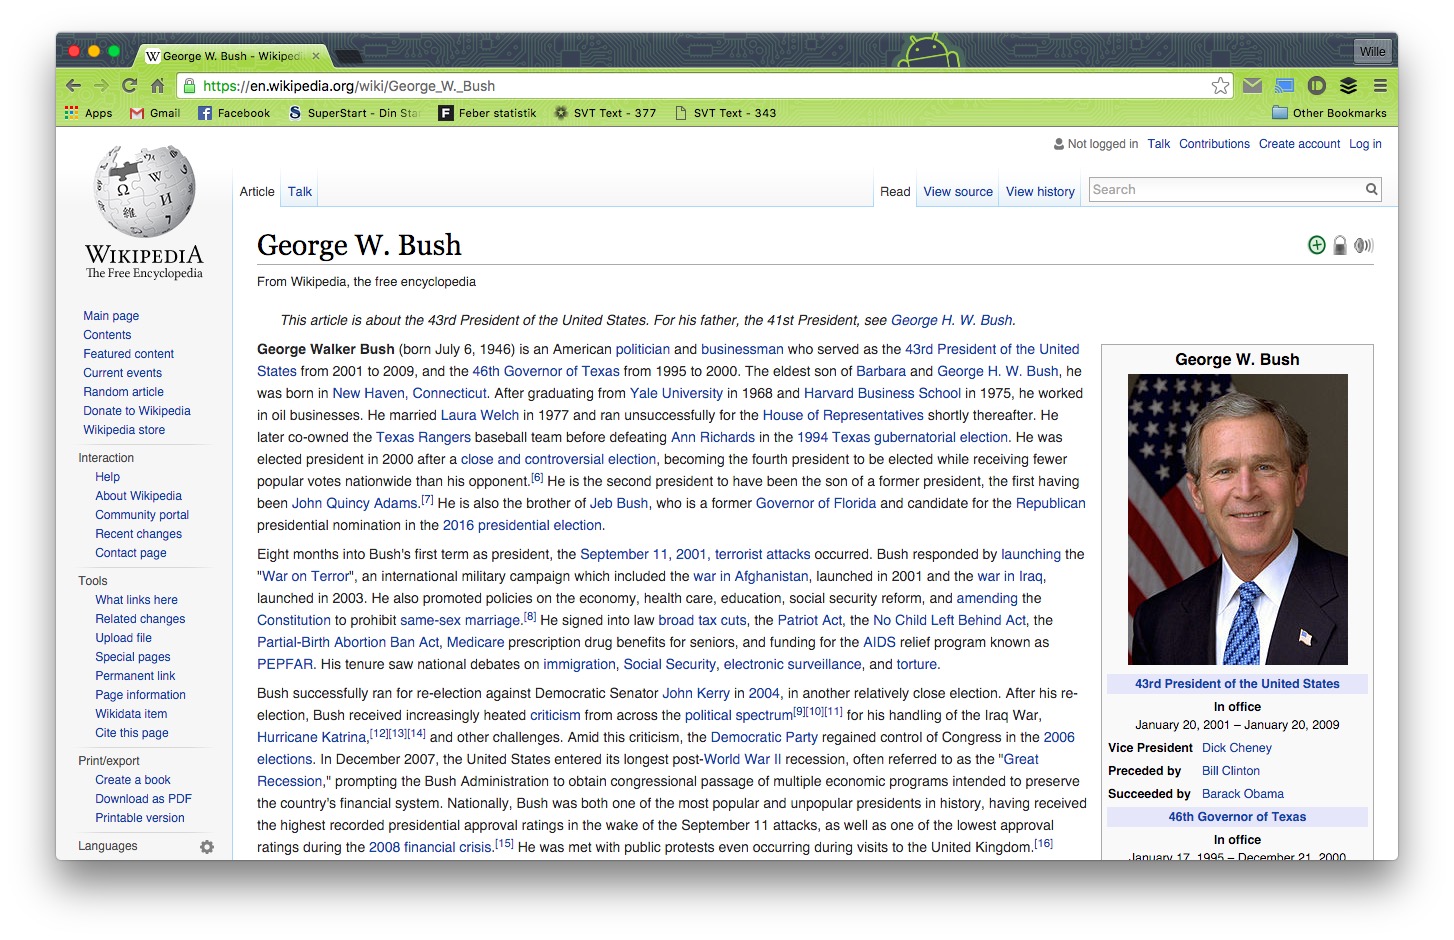Open the Dick Cheney link

1237,748
